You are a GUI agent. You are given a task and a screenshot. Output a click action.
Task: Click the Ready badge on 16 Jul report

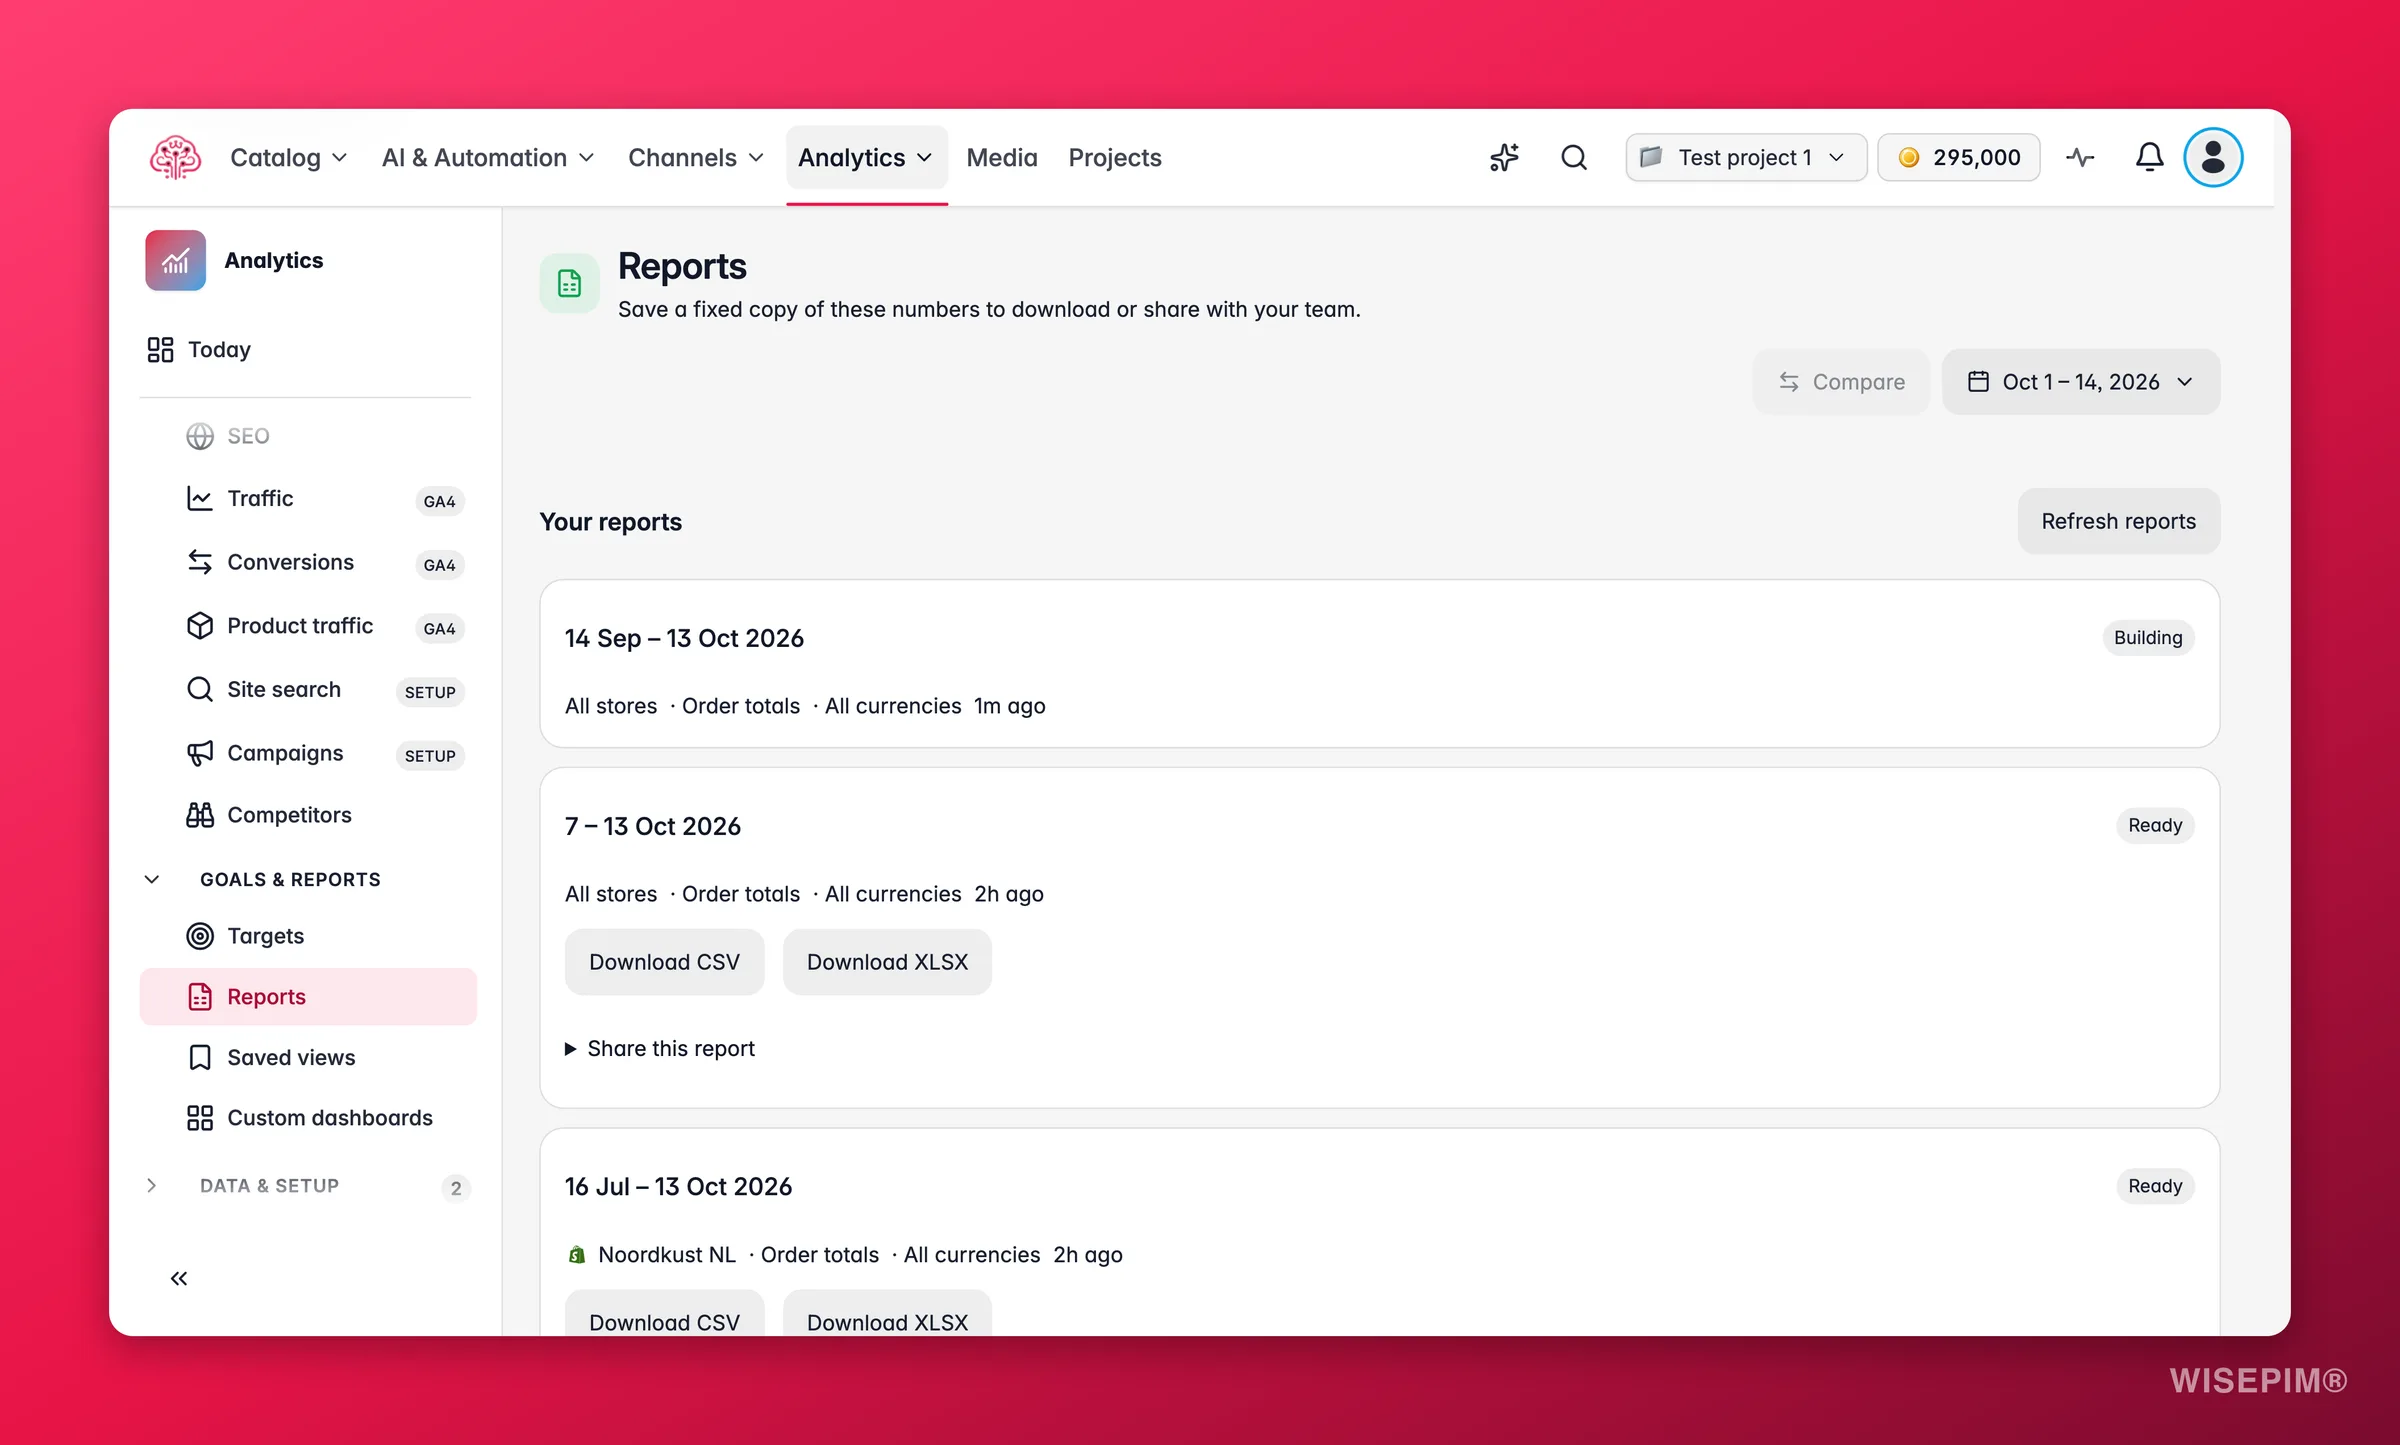click(x=2155, y=1186)
